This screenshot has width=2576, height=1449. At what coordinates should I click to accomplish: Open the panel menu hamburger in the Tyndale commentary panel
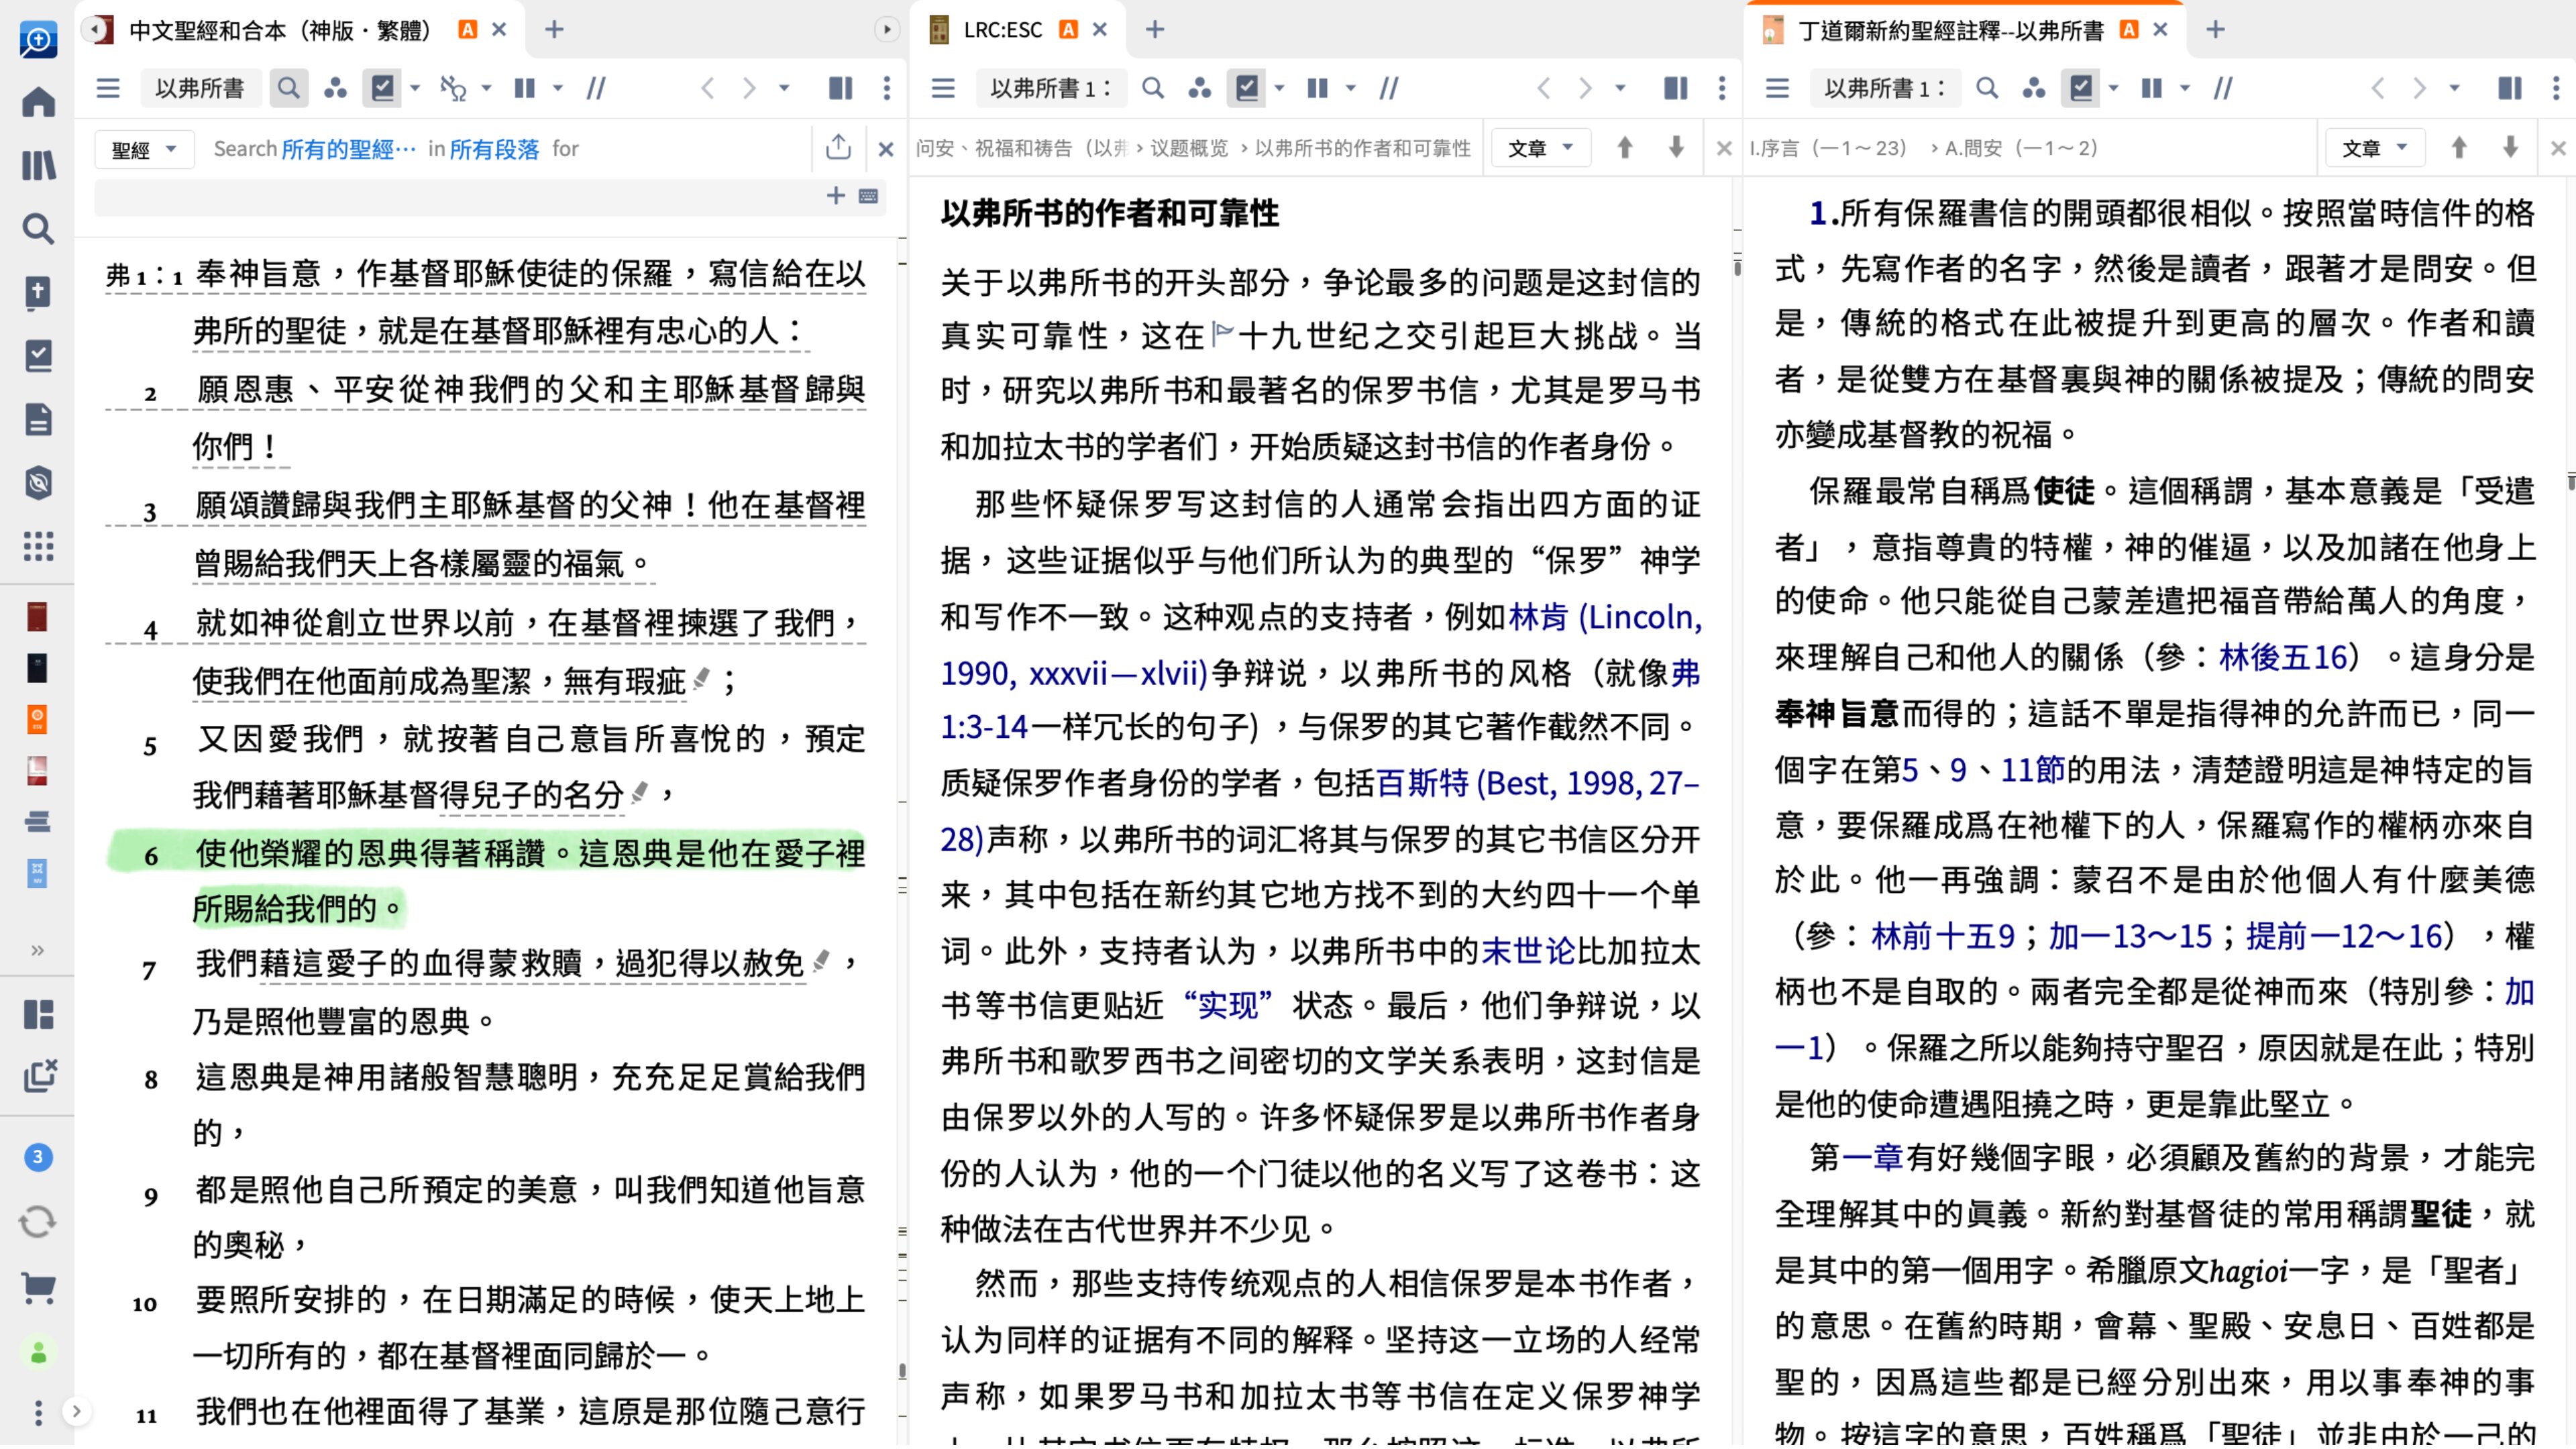click(1777, 88)
